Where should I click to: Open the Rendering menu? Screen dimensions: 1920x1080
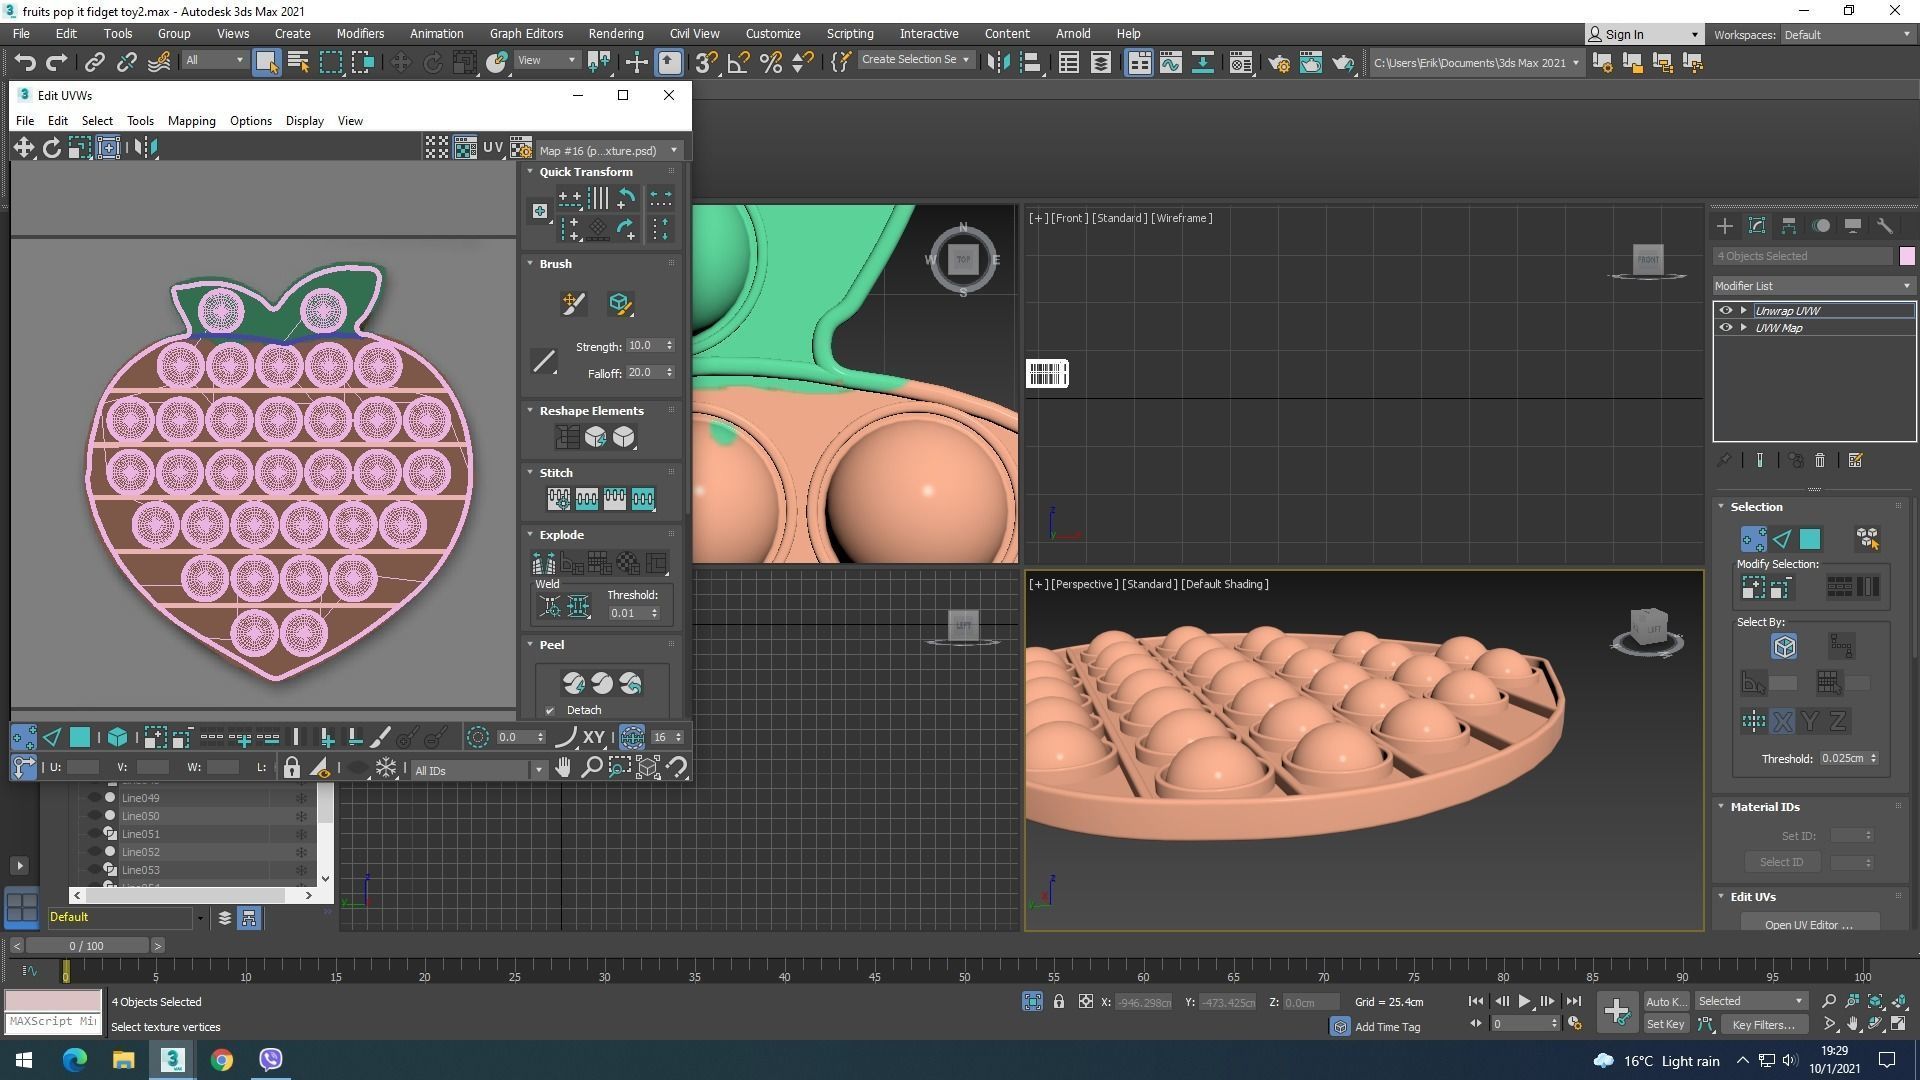615,34
